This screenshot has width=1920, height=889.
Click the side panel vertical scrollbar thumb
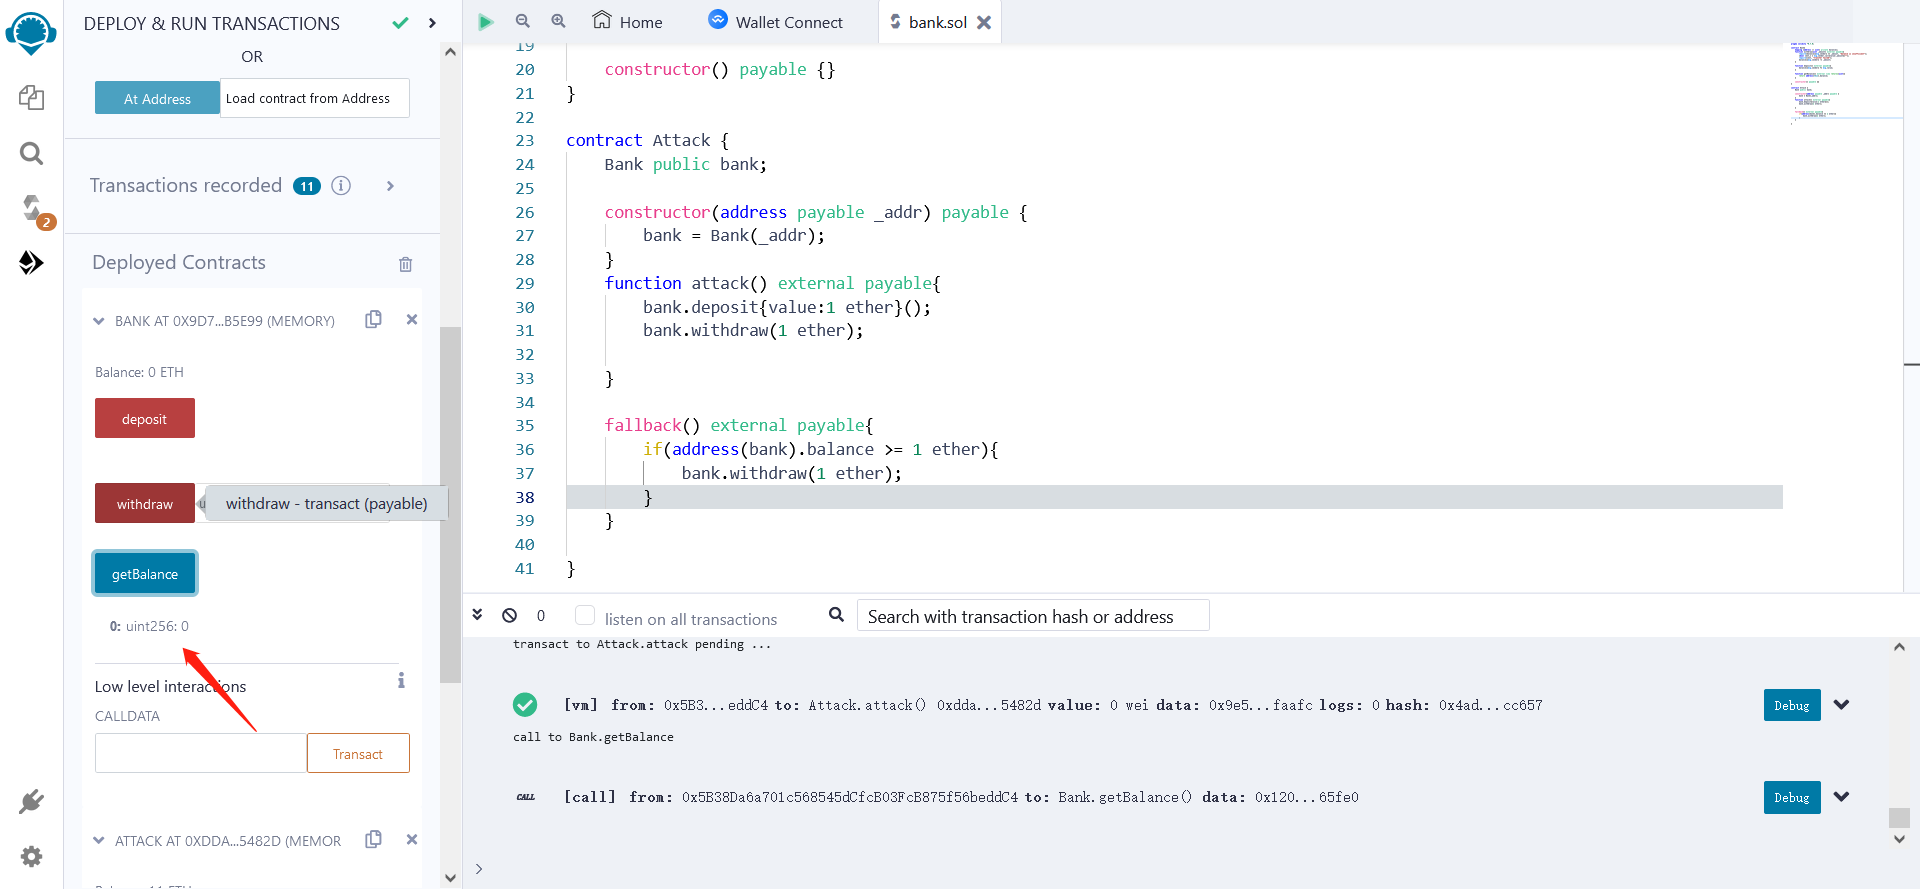450,505
